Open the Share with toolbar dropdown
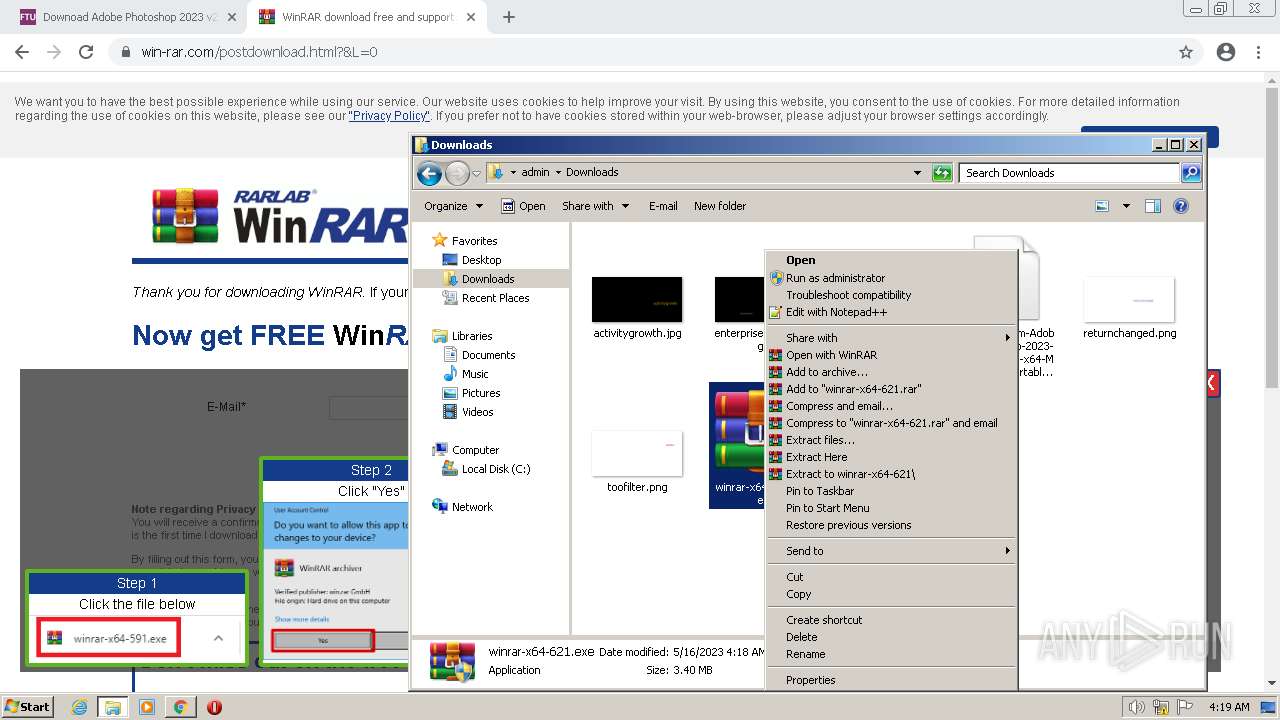1280x720 pixels. 596,206
